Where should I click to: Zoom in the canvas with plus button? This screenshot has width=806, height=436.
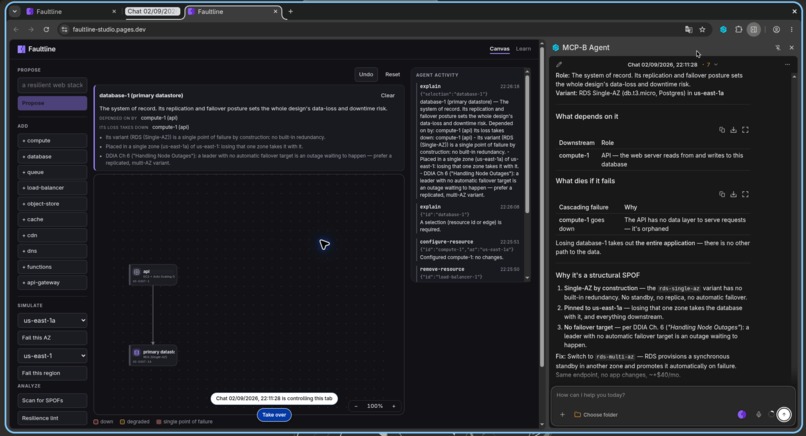(394, 406)
